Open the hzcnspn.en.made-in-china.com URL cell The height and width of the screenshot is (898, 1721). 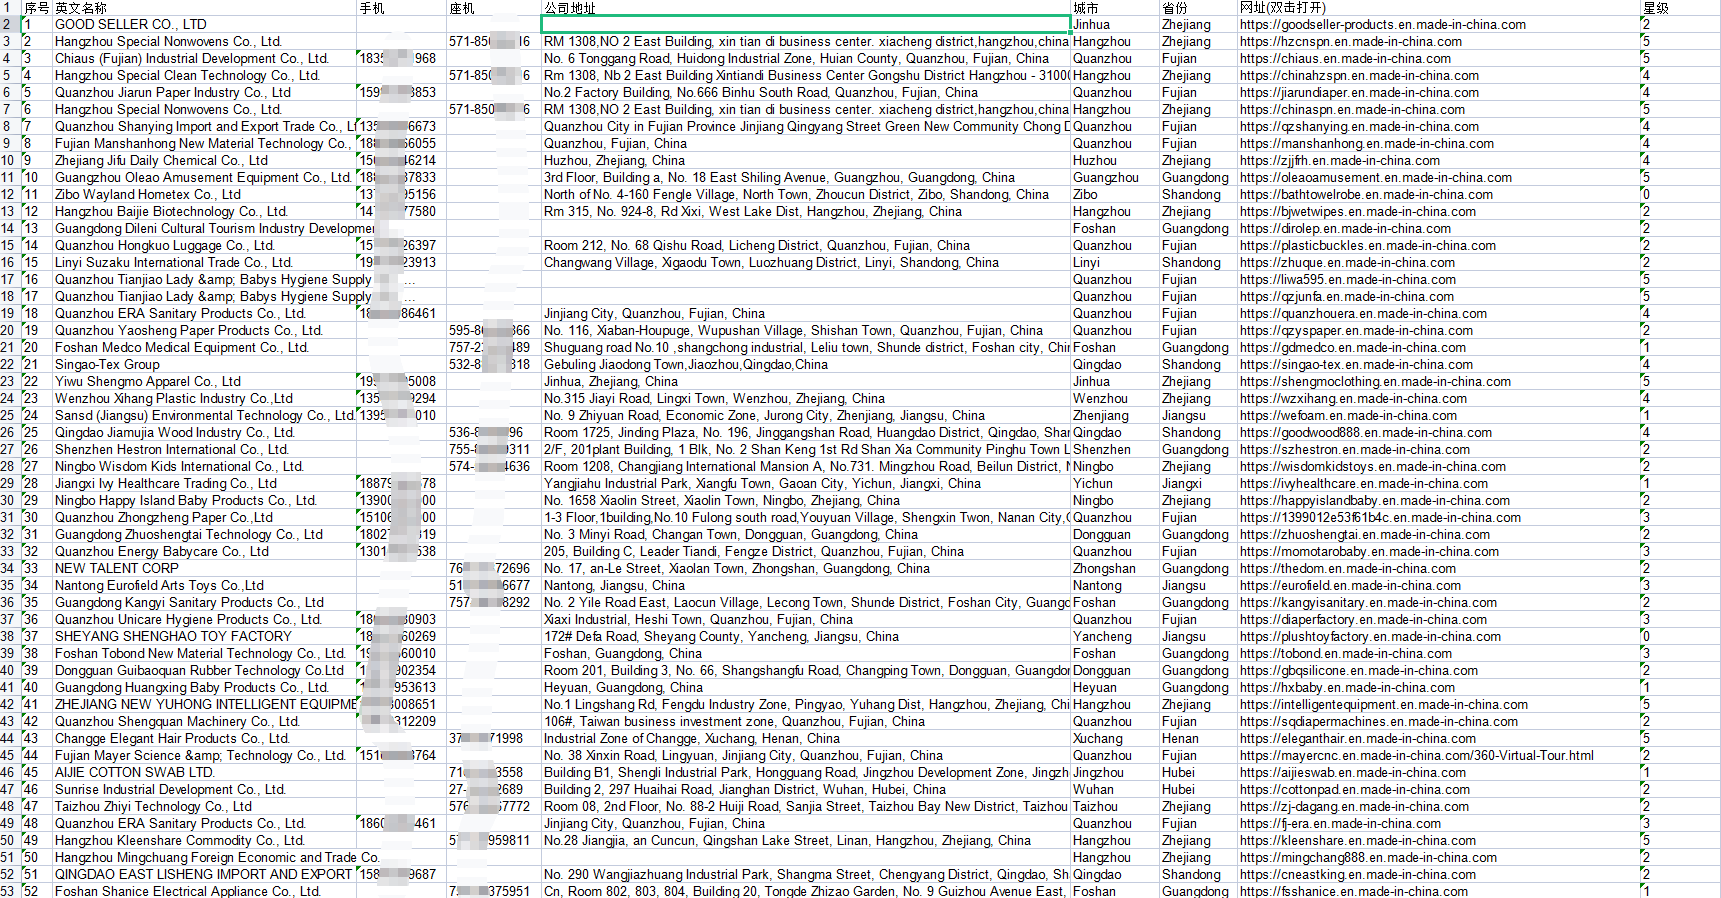point(1438,41)
